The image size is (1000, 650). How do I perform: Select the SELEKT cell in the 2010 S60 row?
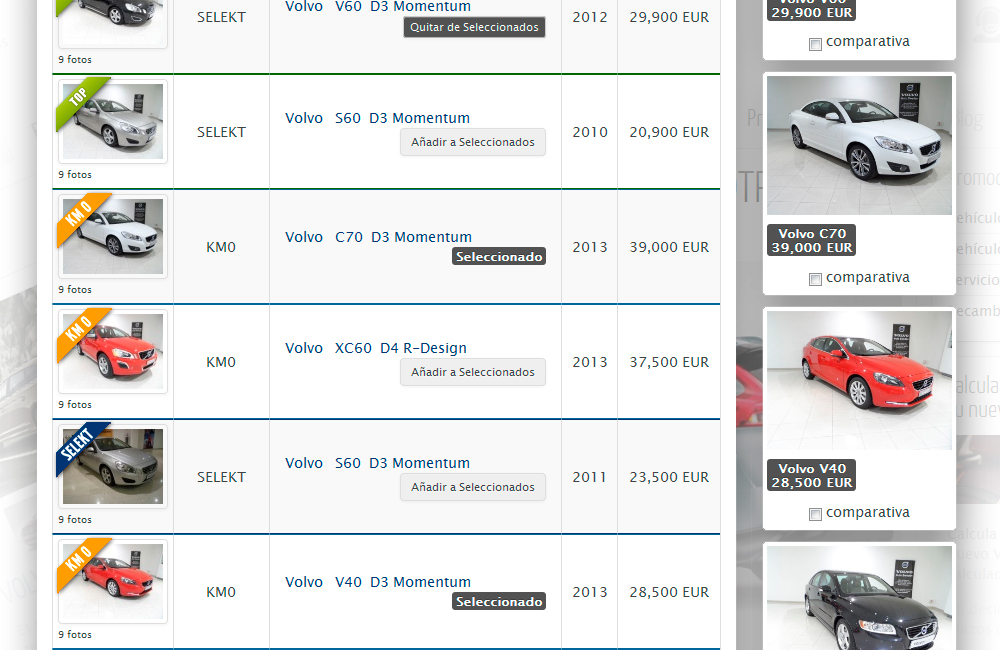[x=221, y=132]
